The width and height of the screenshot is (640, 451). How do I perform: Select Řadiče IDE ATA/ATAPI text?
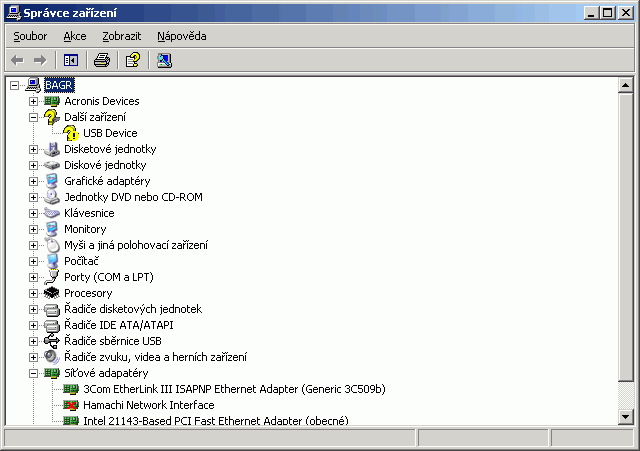(118, 325)
